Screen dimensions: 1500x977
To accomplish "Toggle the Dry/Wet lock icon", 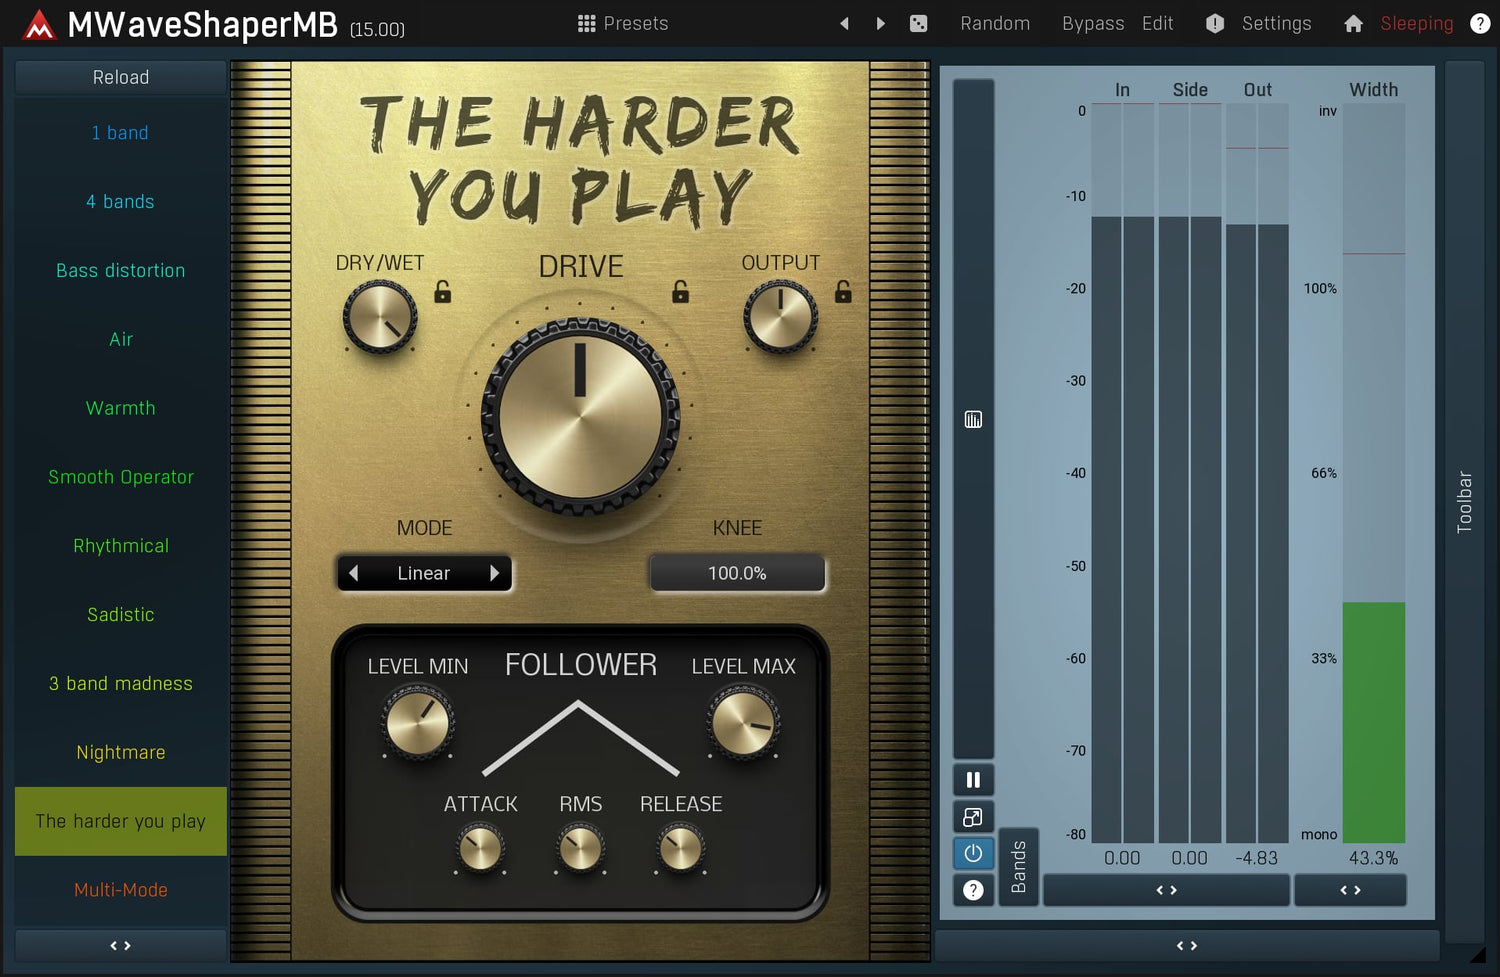I will pyautogui.click(x=442, y=292).
